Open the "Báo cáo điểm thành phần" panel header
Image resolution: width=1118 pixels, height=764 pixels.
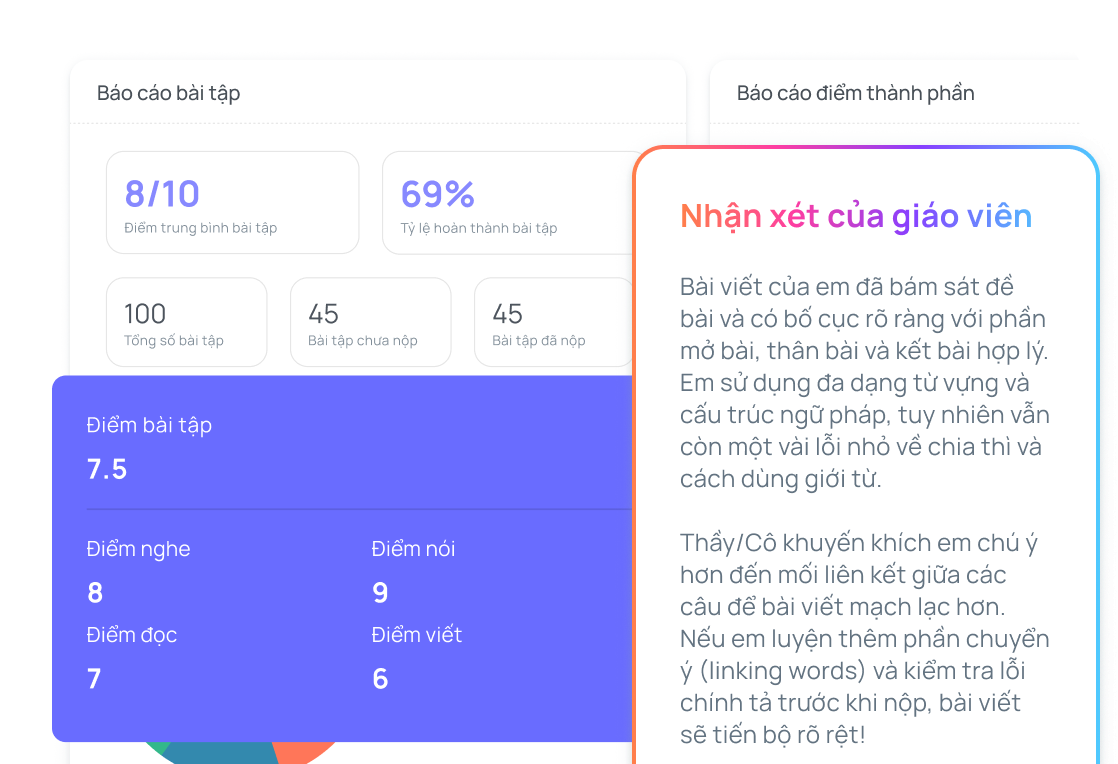[x=855, y=93]
